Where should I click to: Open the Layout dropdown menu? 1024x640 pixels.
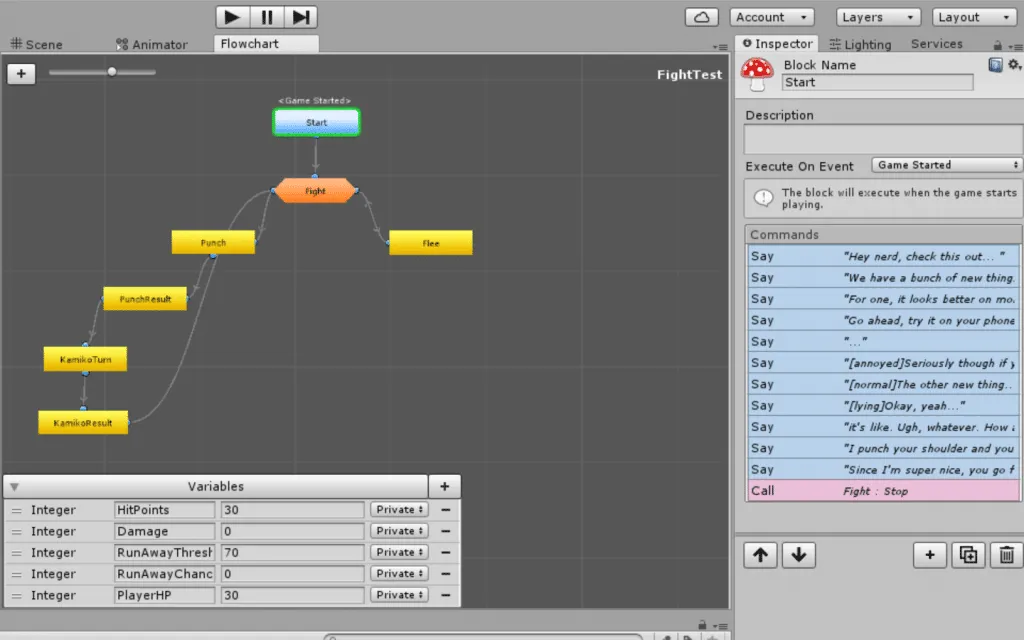972,16
